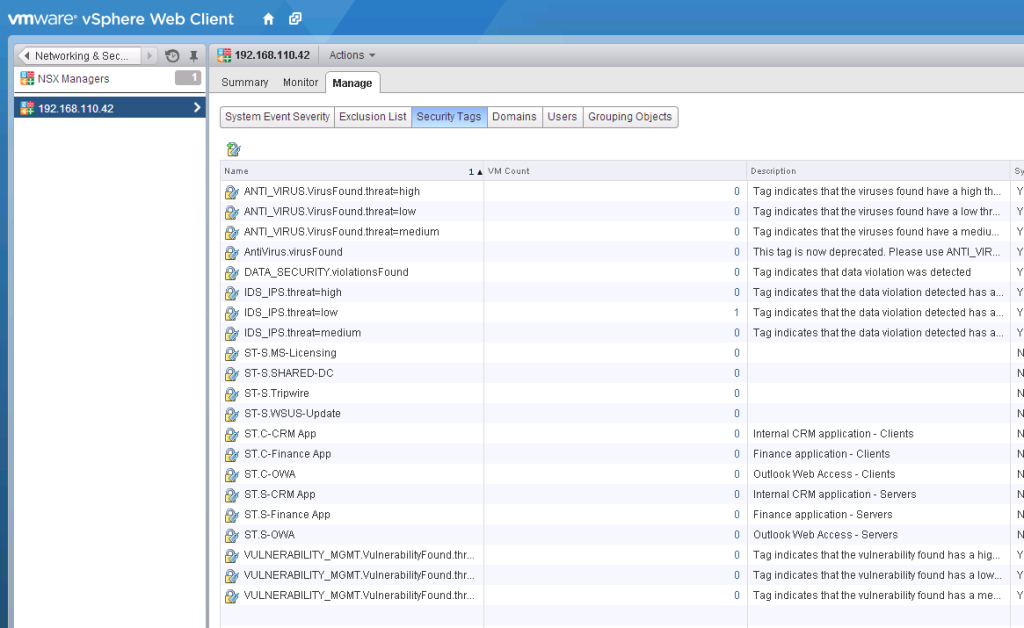Screen dimensions: 1024x628
Task: Click the New Security Tag icon
Action: (x=233, y=149)
